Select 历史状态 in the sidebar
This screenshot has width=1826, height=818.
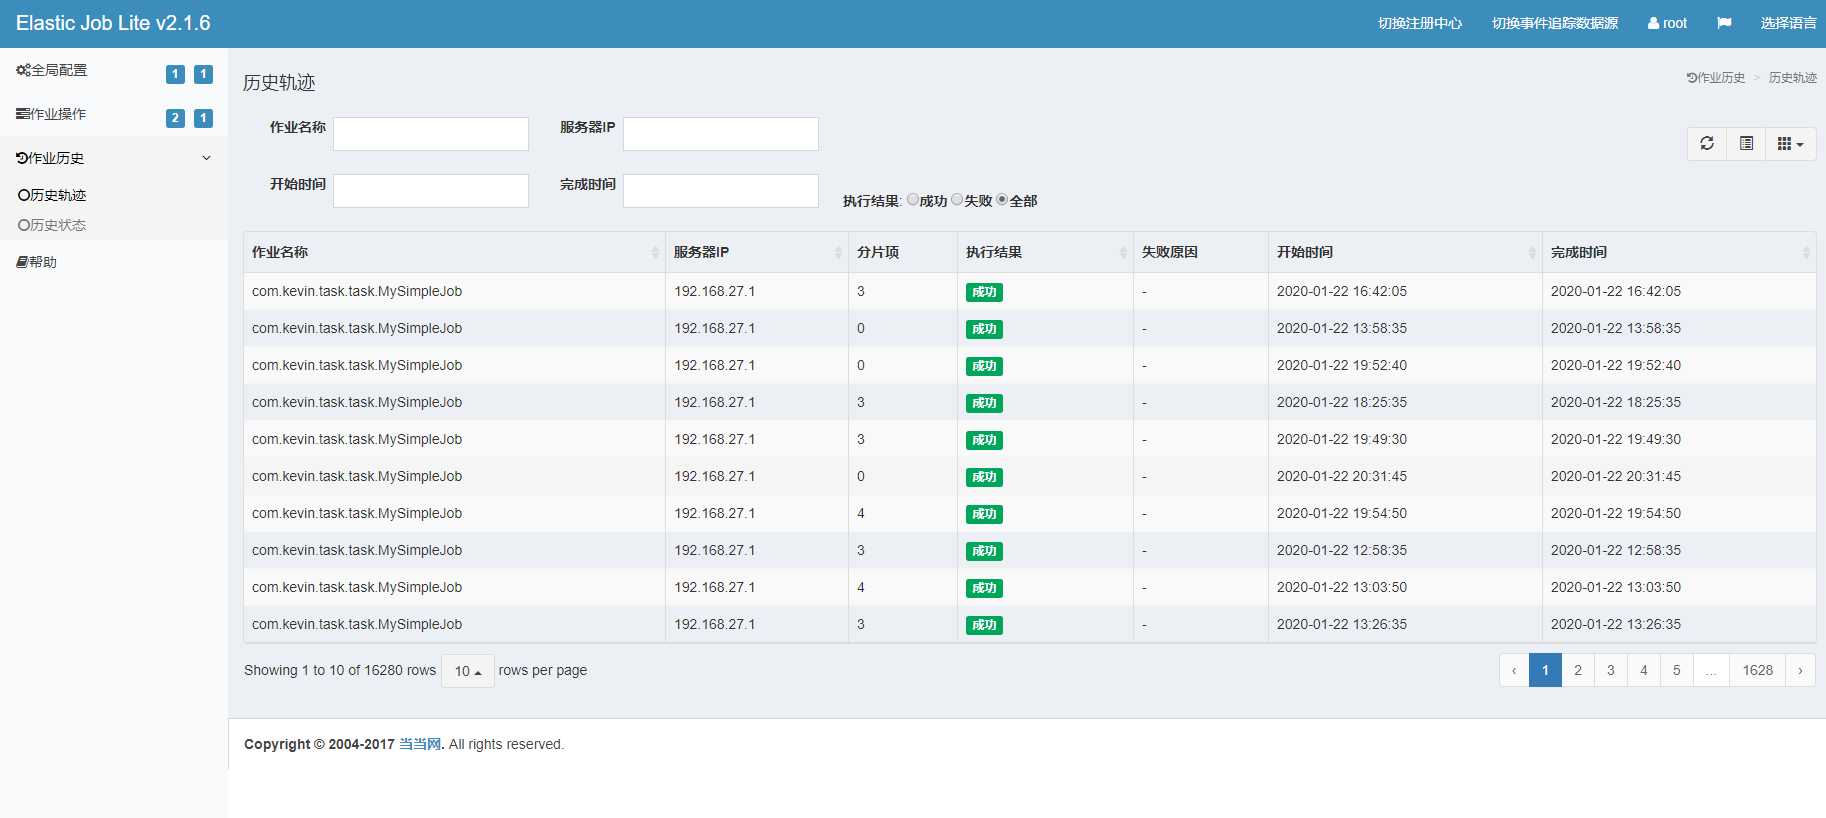click(52, 225)
